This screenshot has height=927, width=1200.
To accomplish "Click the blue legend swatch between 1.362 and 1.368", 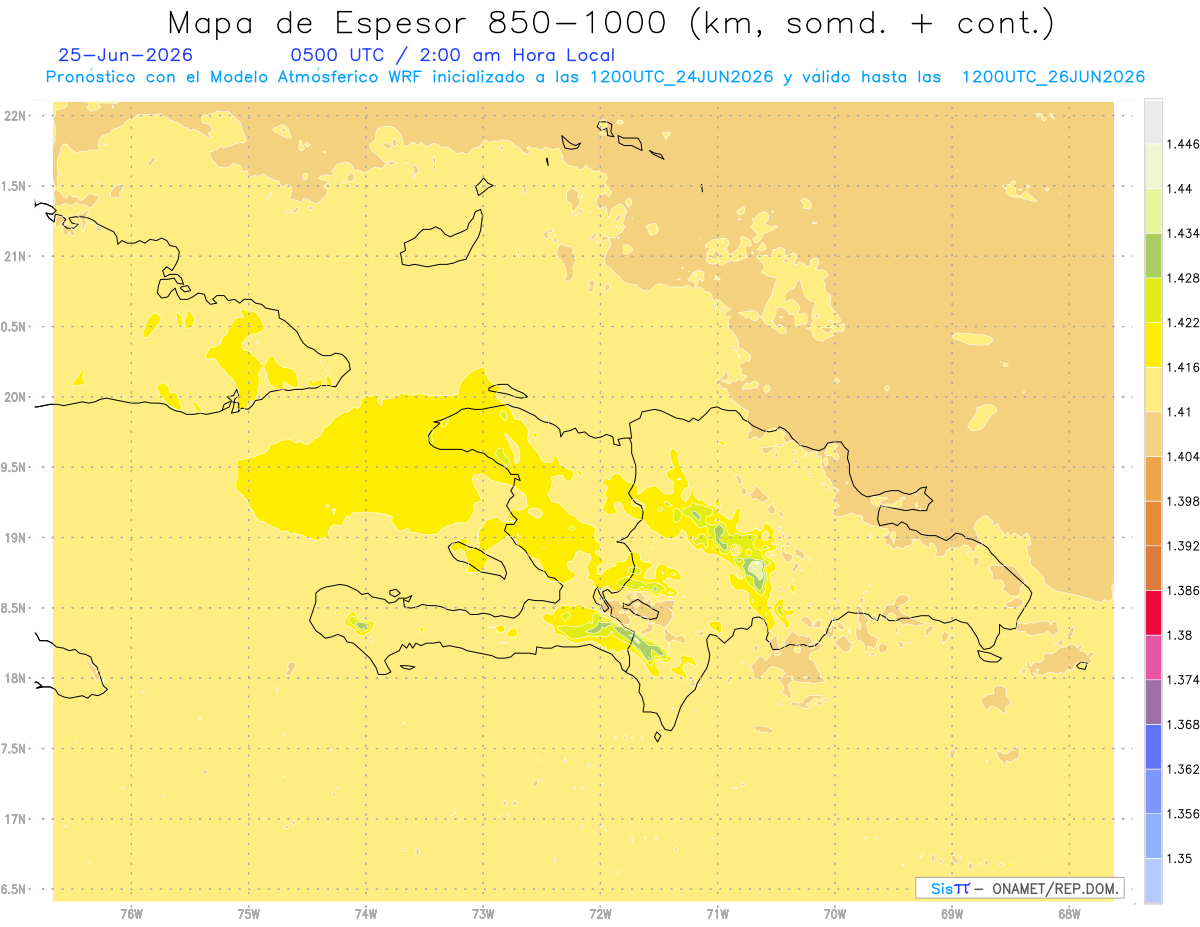I will click(1153, 747).
